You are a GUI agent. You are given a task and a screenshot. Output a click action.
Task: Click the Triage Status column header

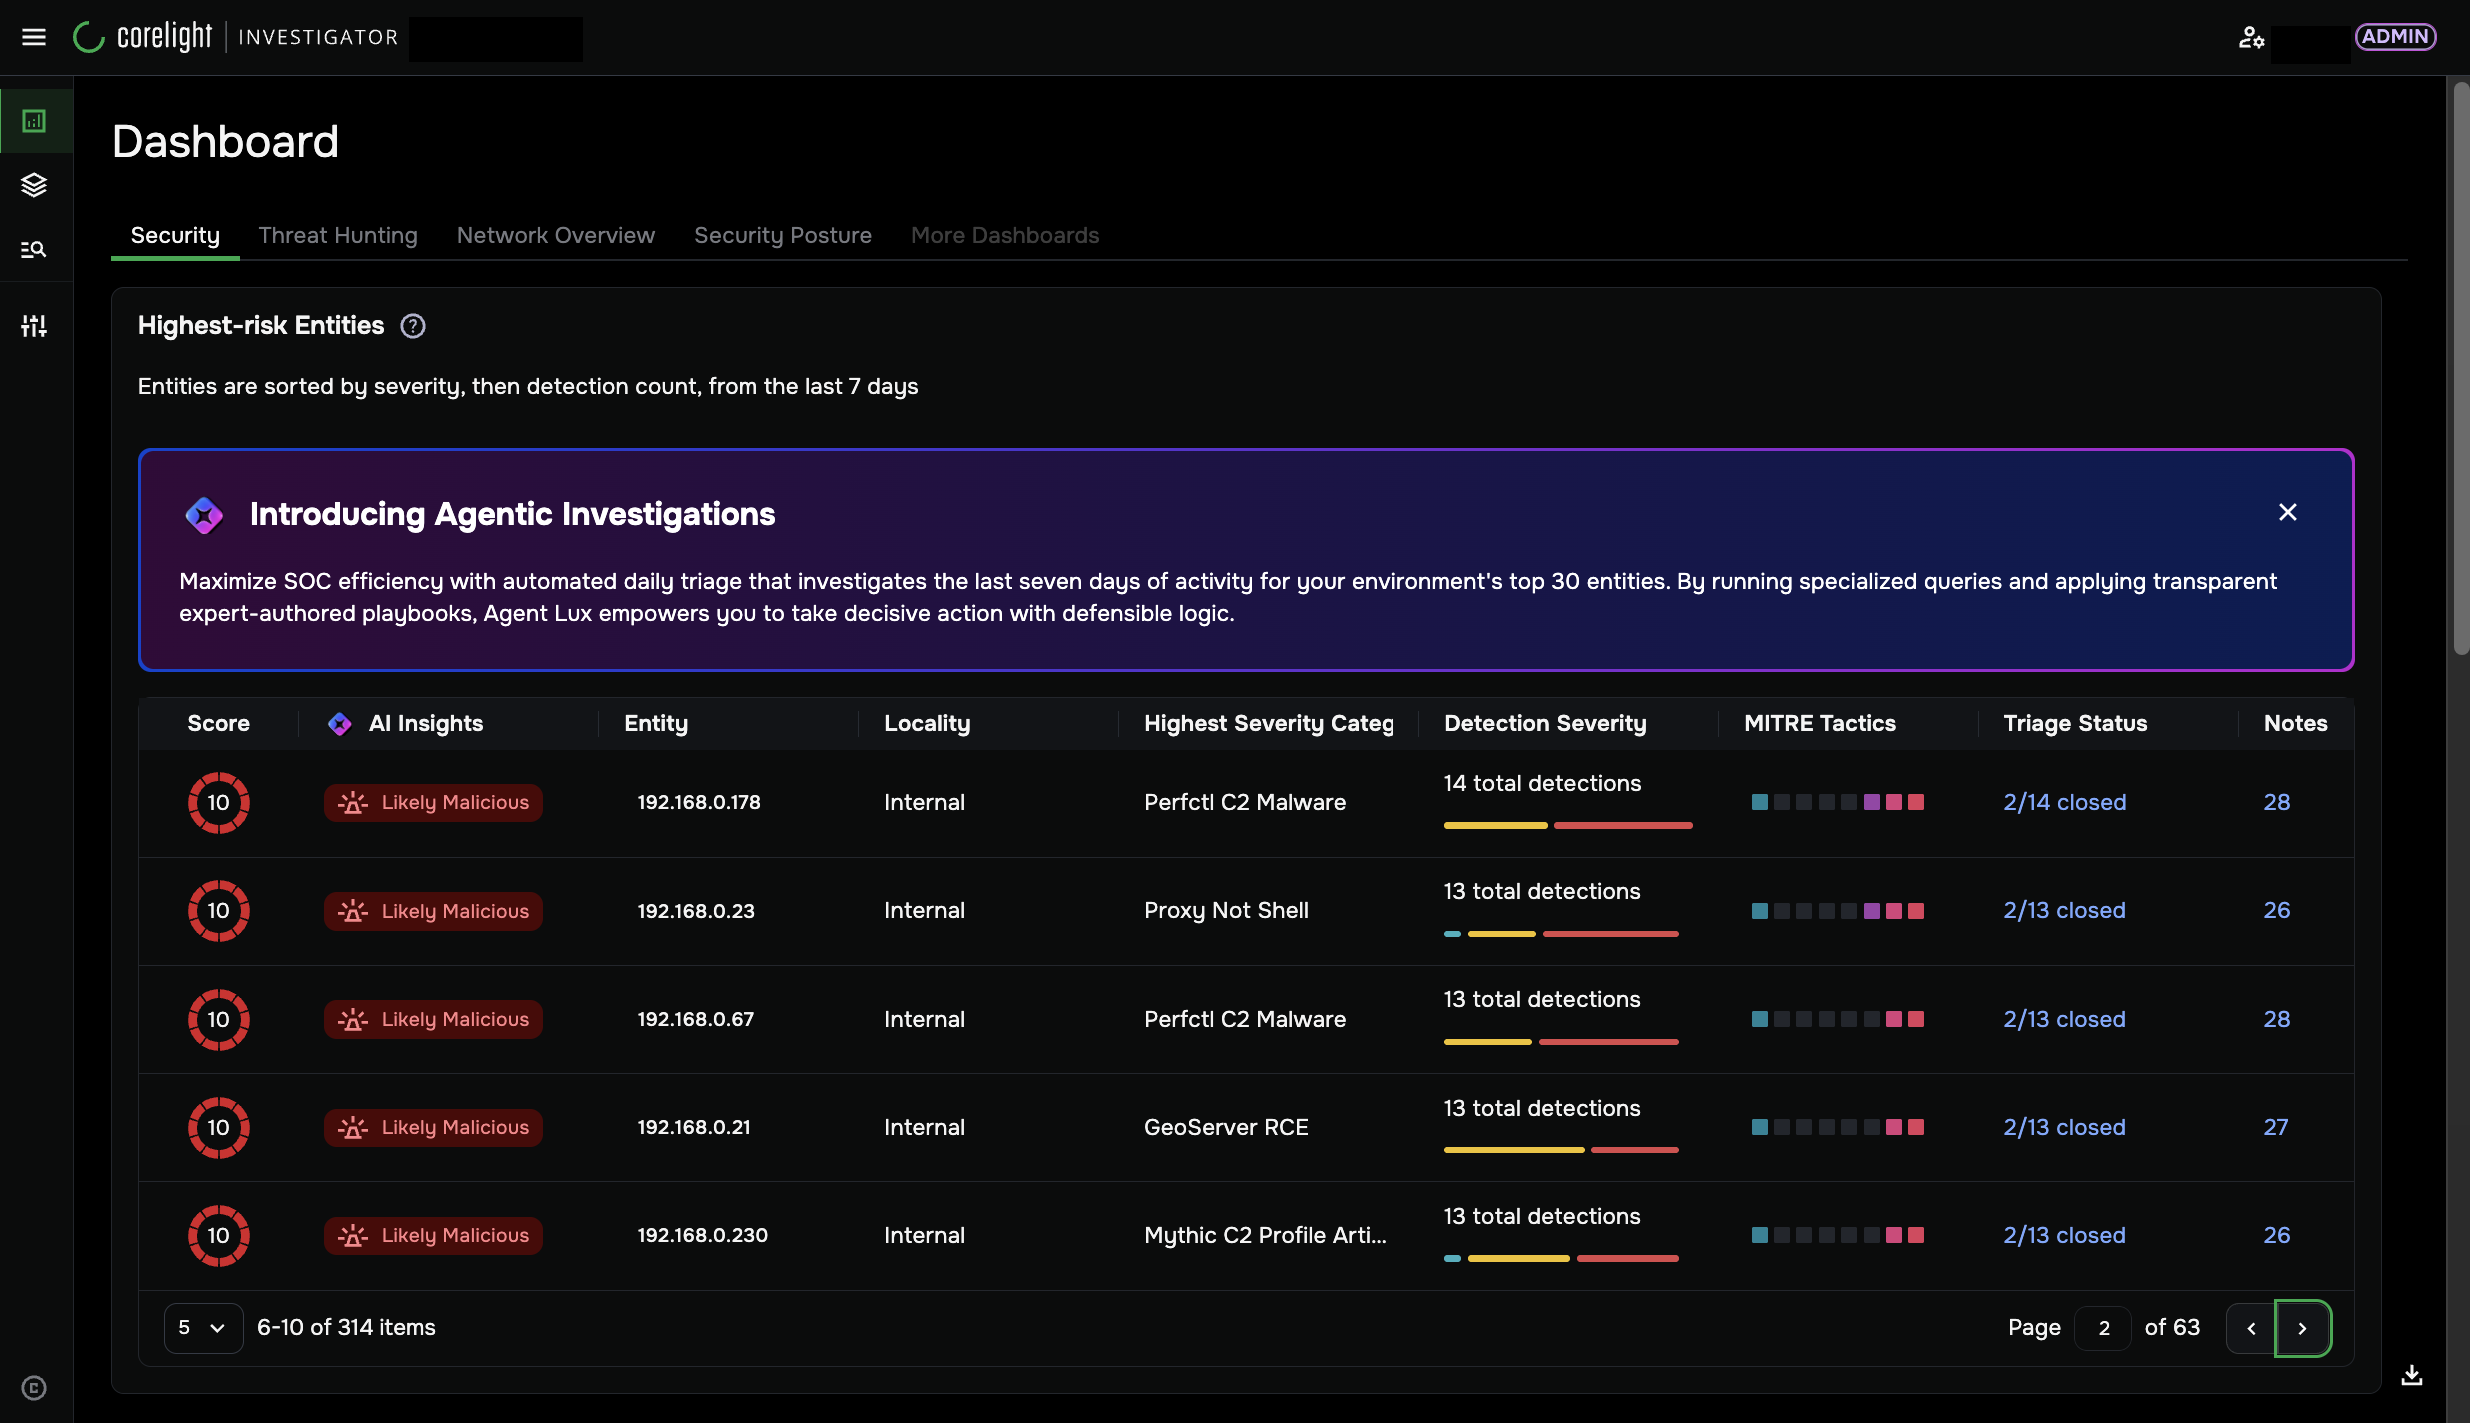(2075, 723)
